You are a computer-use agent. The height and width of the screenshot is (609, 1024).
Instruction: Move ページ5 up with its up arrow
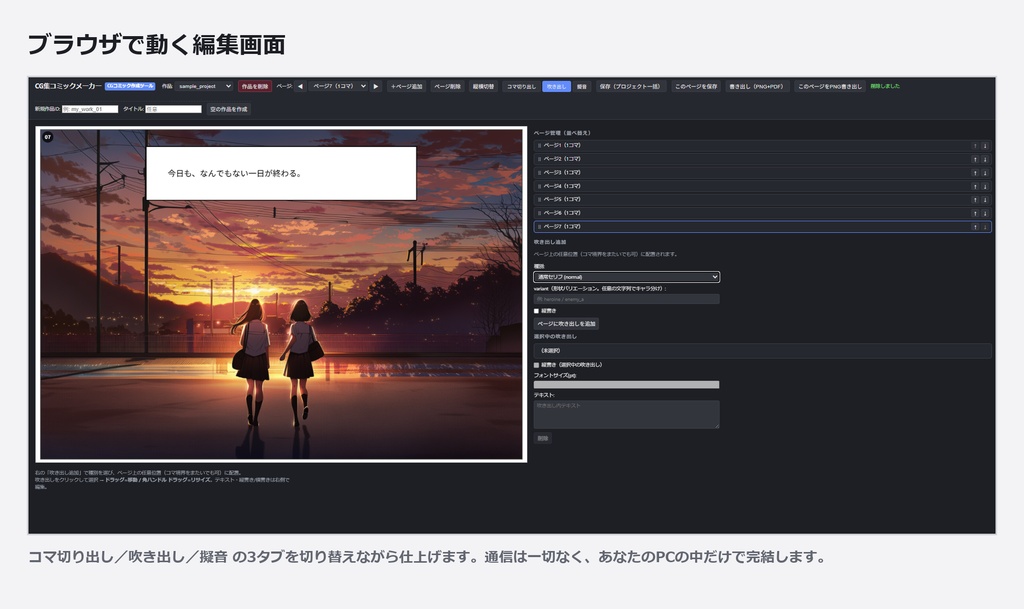(975, 200)
